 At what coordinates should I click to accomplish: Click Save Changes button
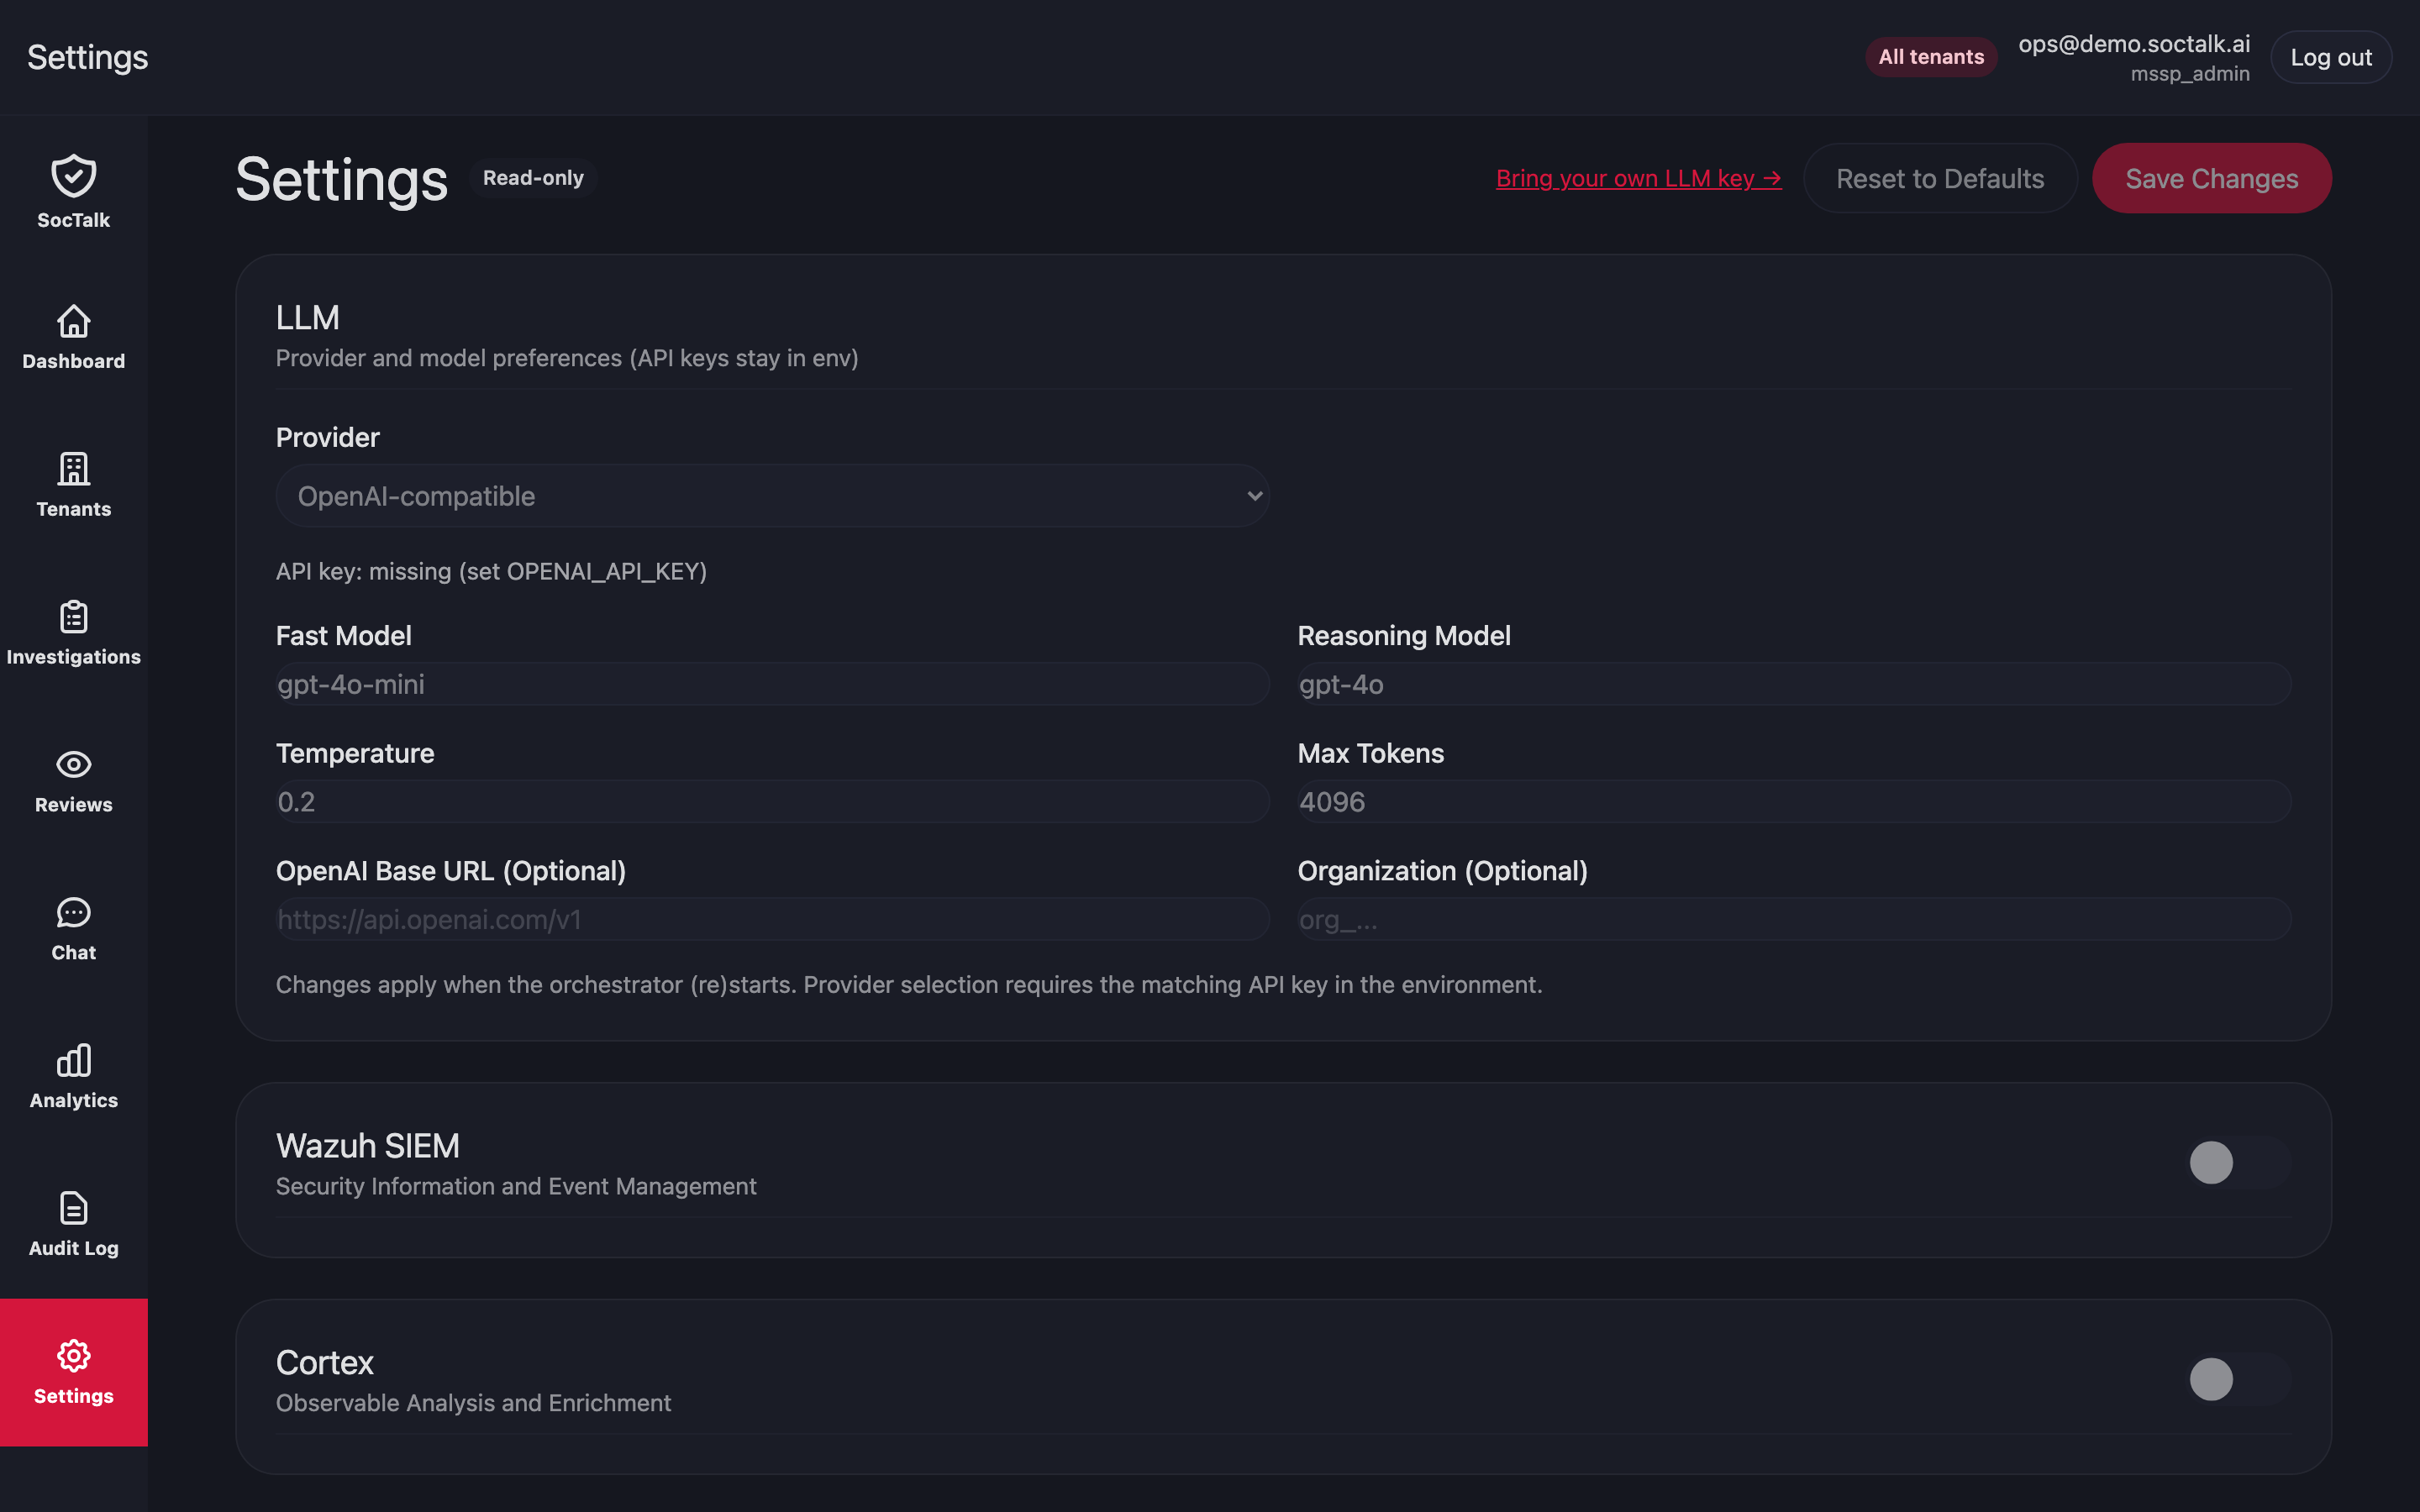[2211, 178]
